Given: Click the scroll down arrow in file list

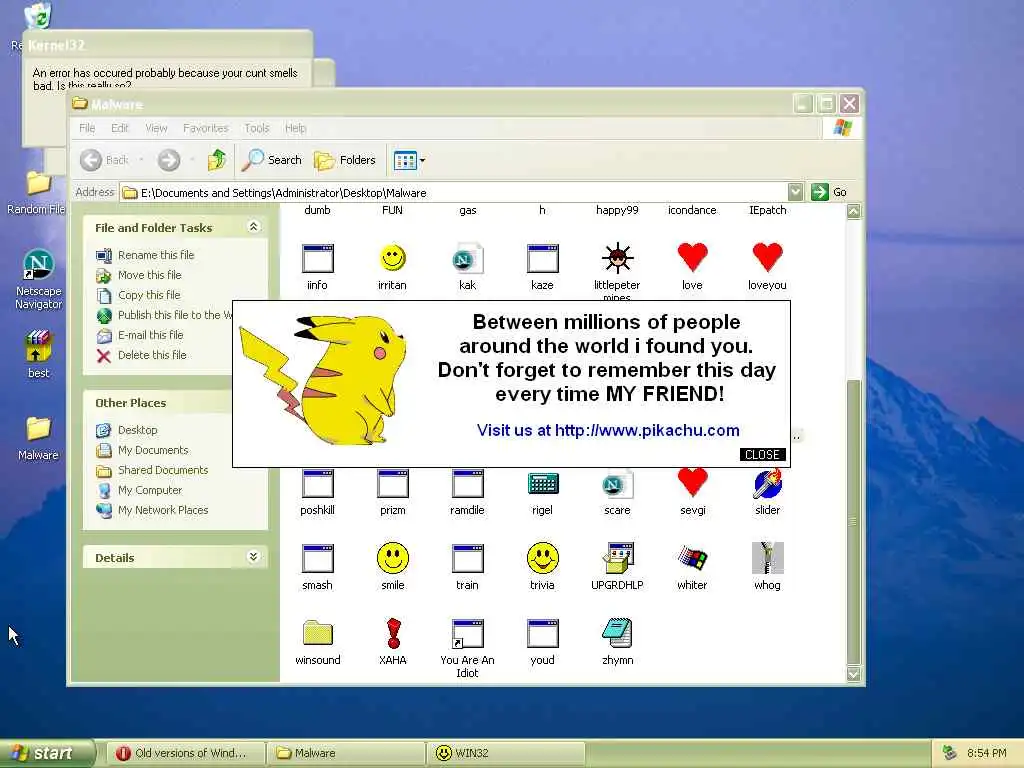Looking at the screenshot, I should coord(854,673).
